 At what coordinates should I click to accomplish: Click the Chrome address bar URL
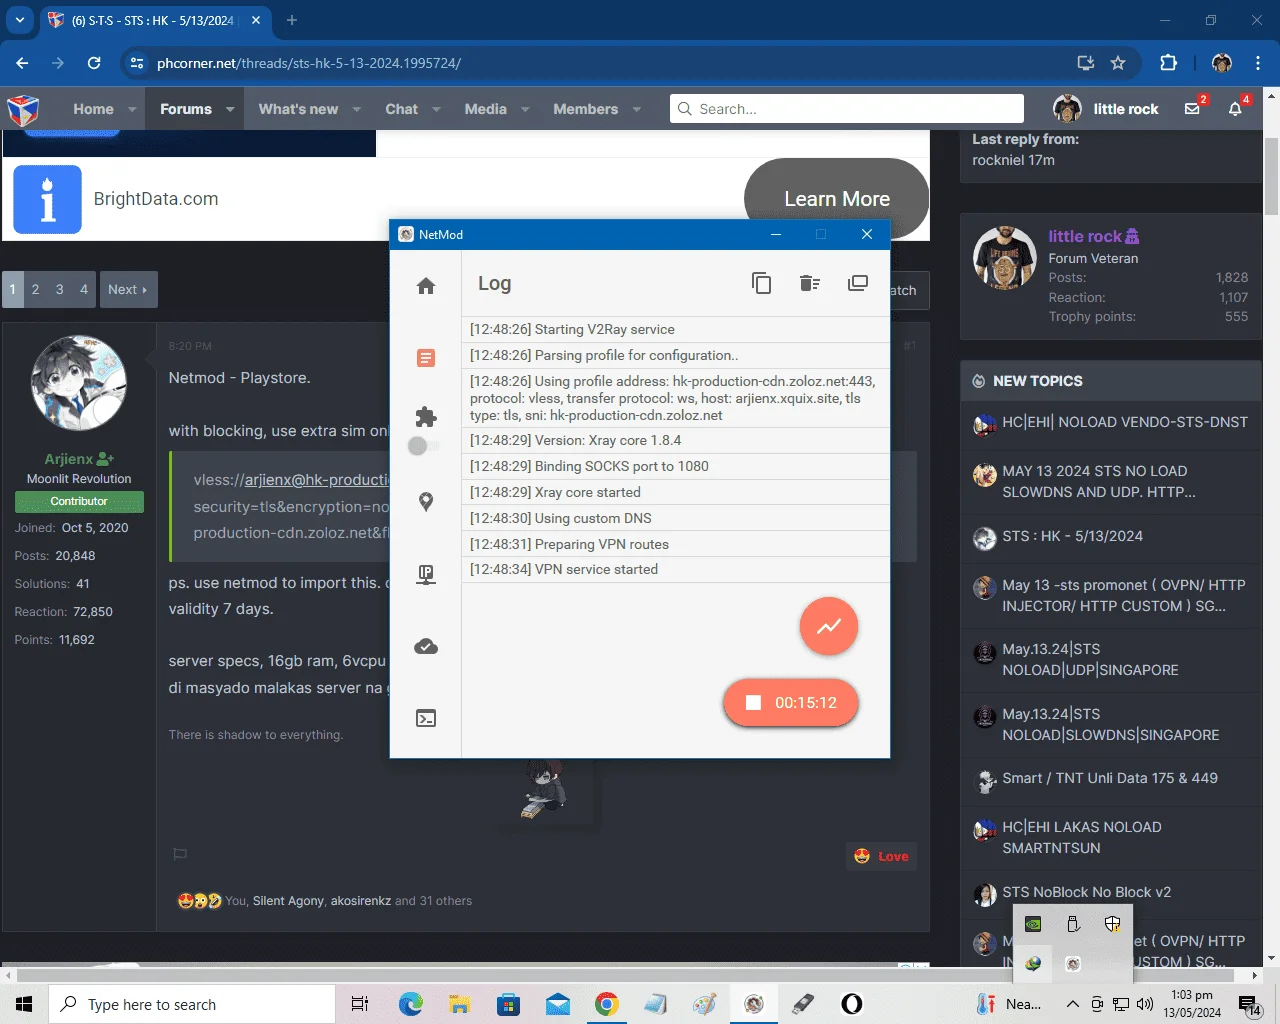[309, 63]
